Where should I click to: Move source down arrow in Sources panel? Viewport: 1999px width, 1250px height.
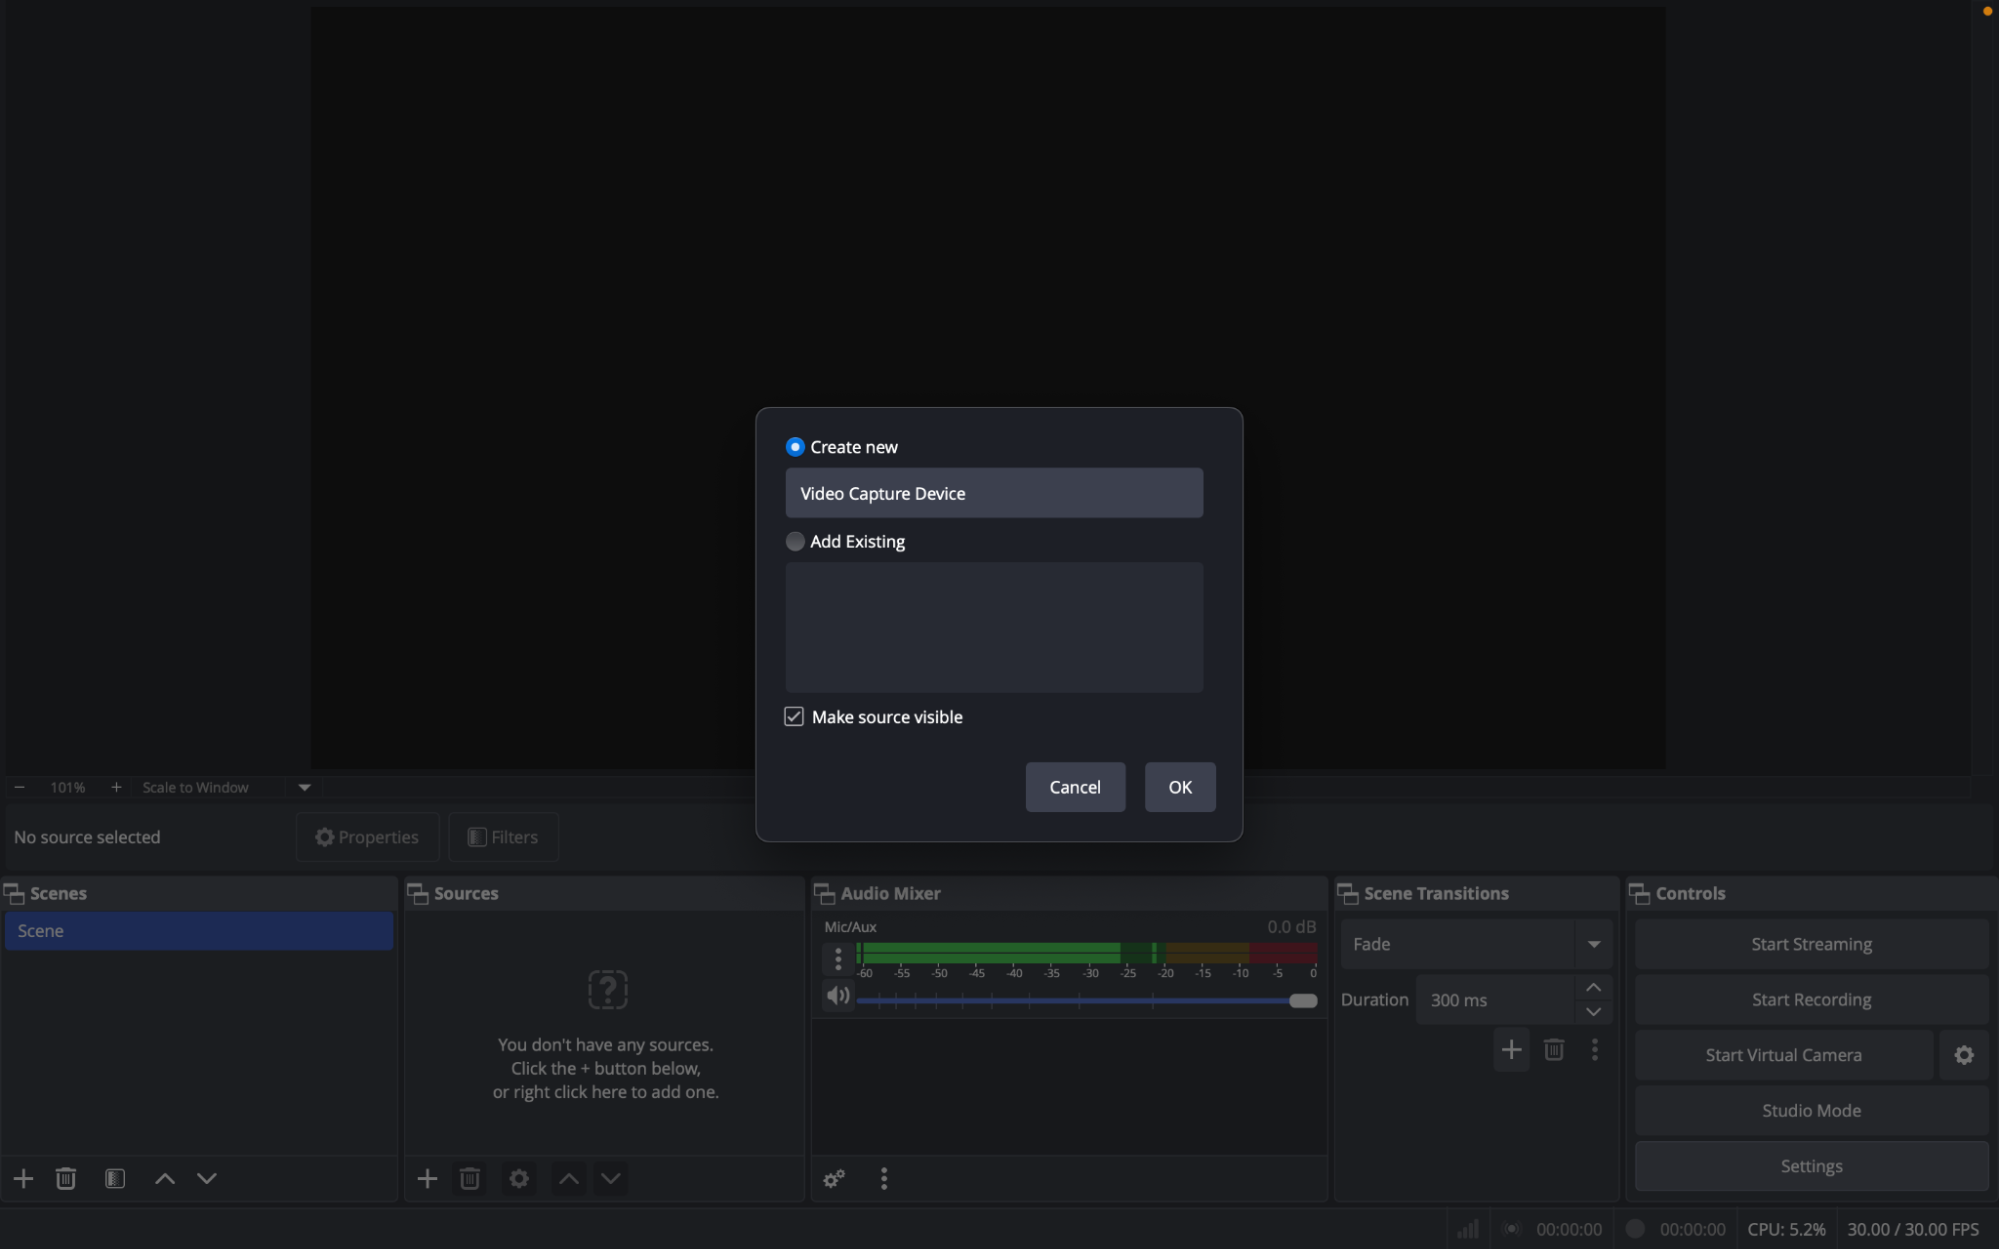pyautogui.click(x=611, y=1179)
